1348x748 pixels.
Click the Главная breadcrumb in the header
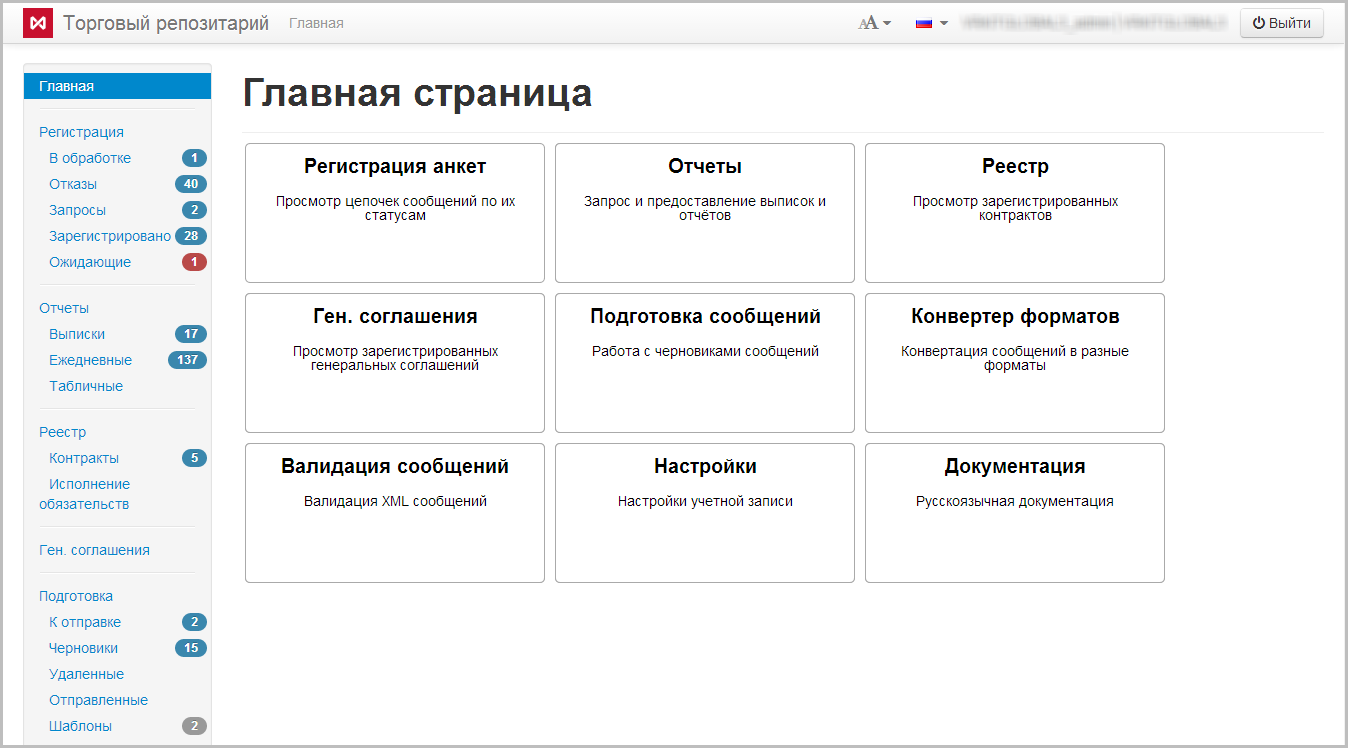(x=316, y=23)
